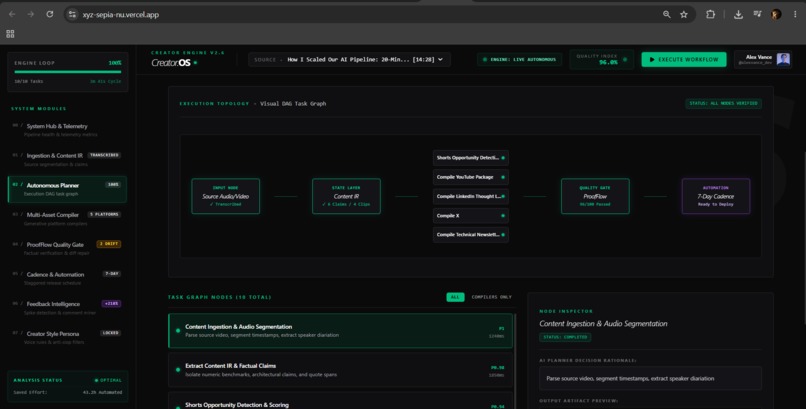Open Cadence & Automation module

(67, 278)
